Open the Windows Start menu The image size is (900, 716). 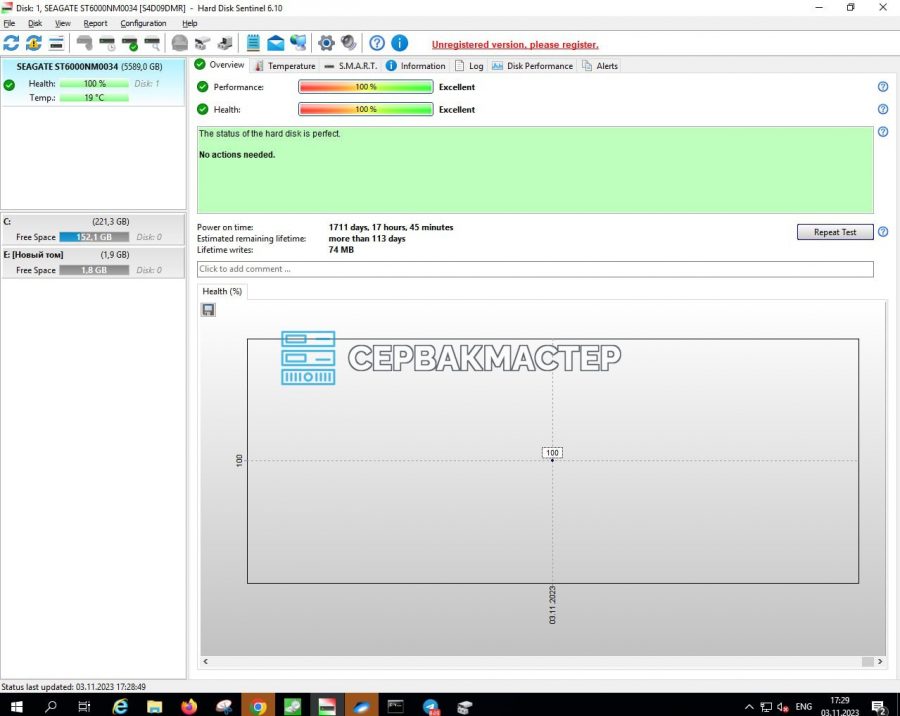16,706
